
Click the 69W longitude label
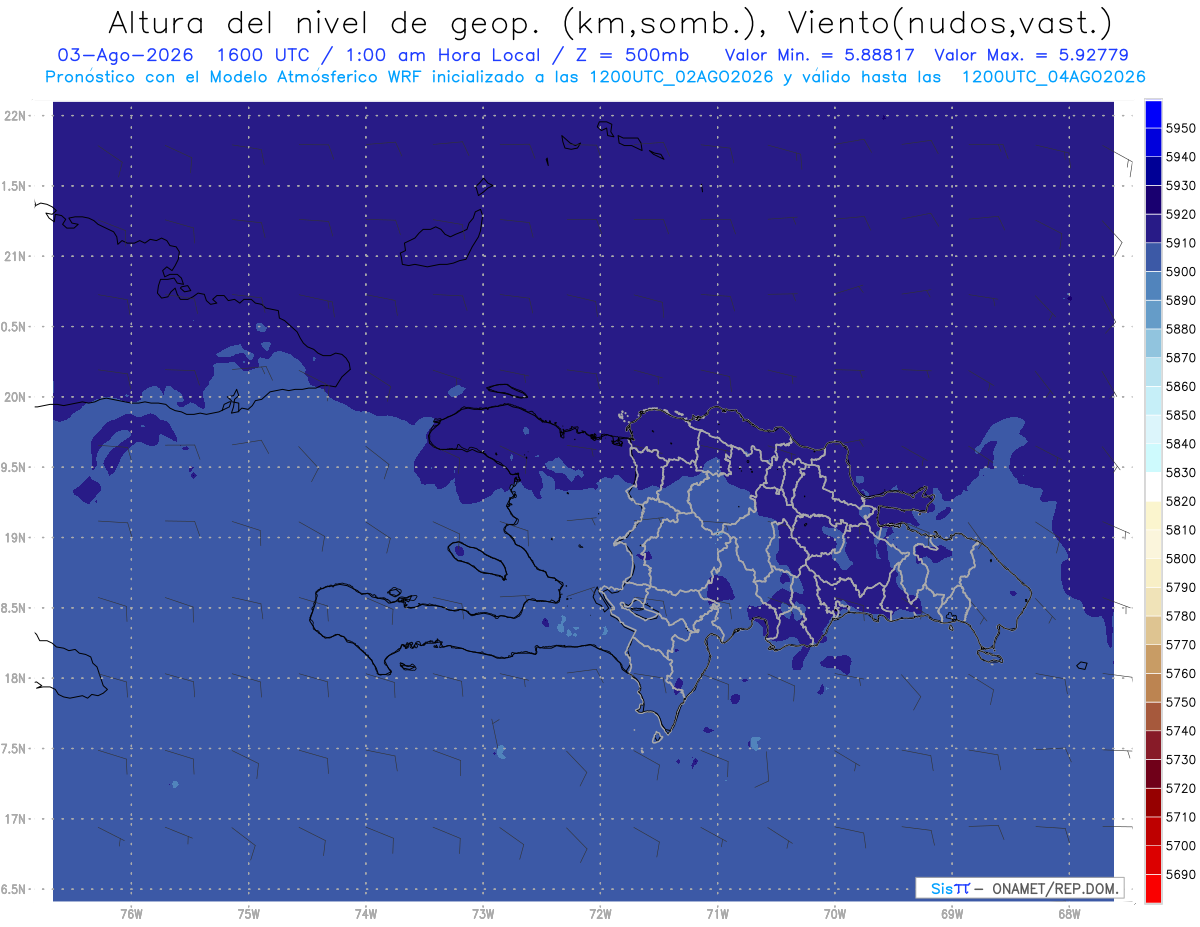[x=951, y=913]
